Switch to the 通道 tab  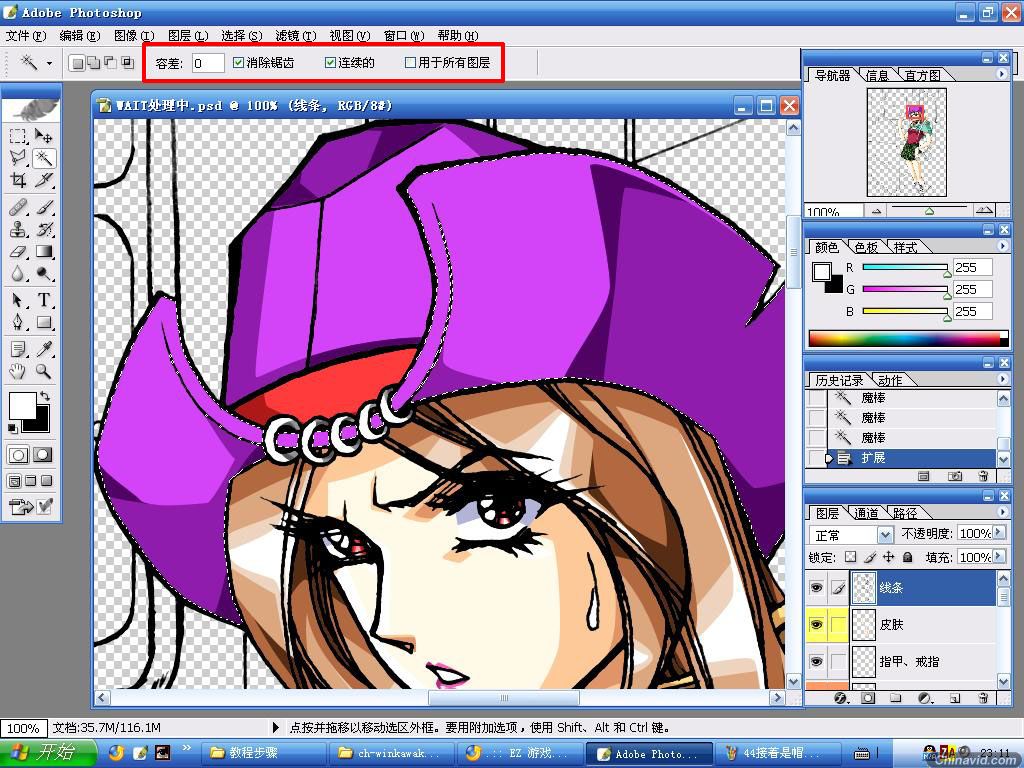click(867, 513)
